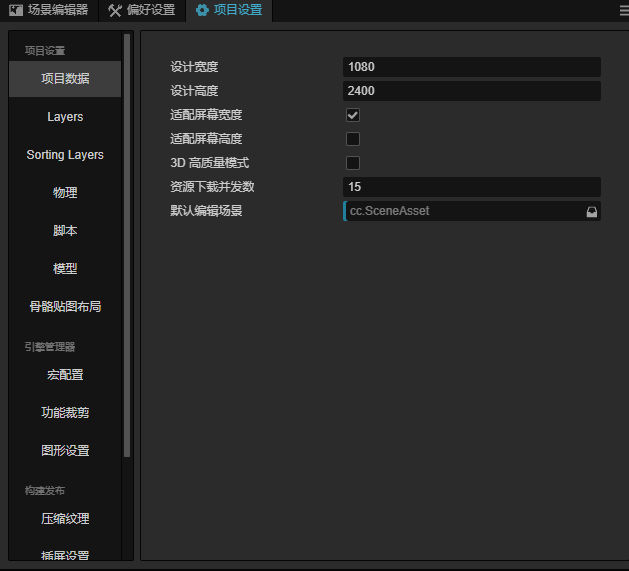Screen dimensions: 629x571
Task: Open Sorting Layers section
Action: [65, 155]
